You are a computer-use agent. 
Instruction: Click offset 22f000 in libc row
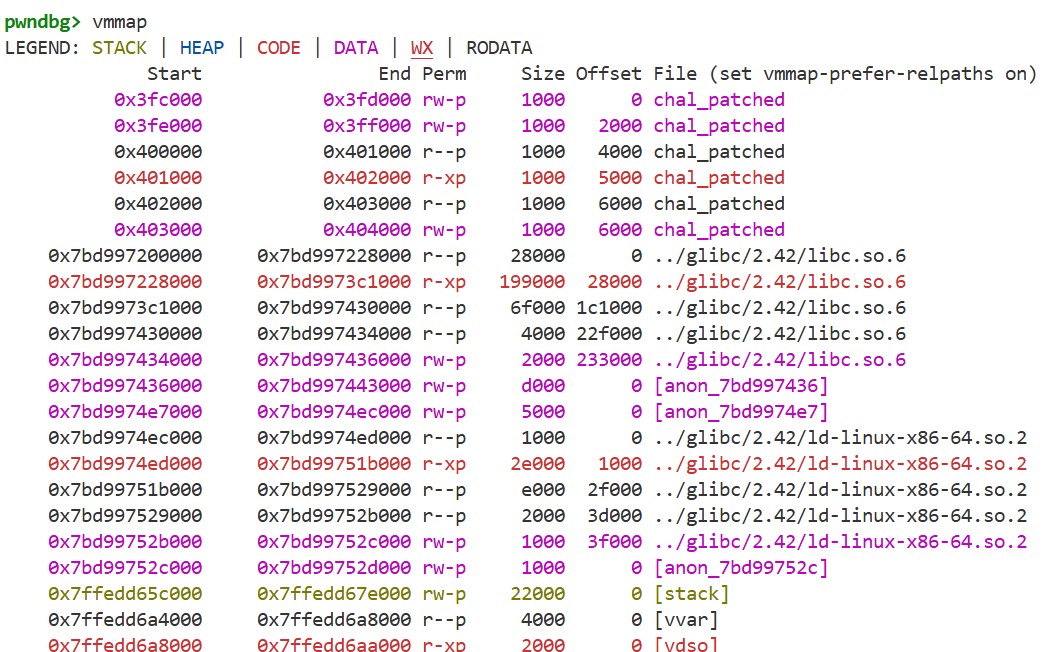tap(608, 334)
